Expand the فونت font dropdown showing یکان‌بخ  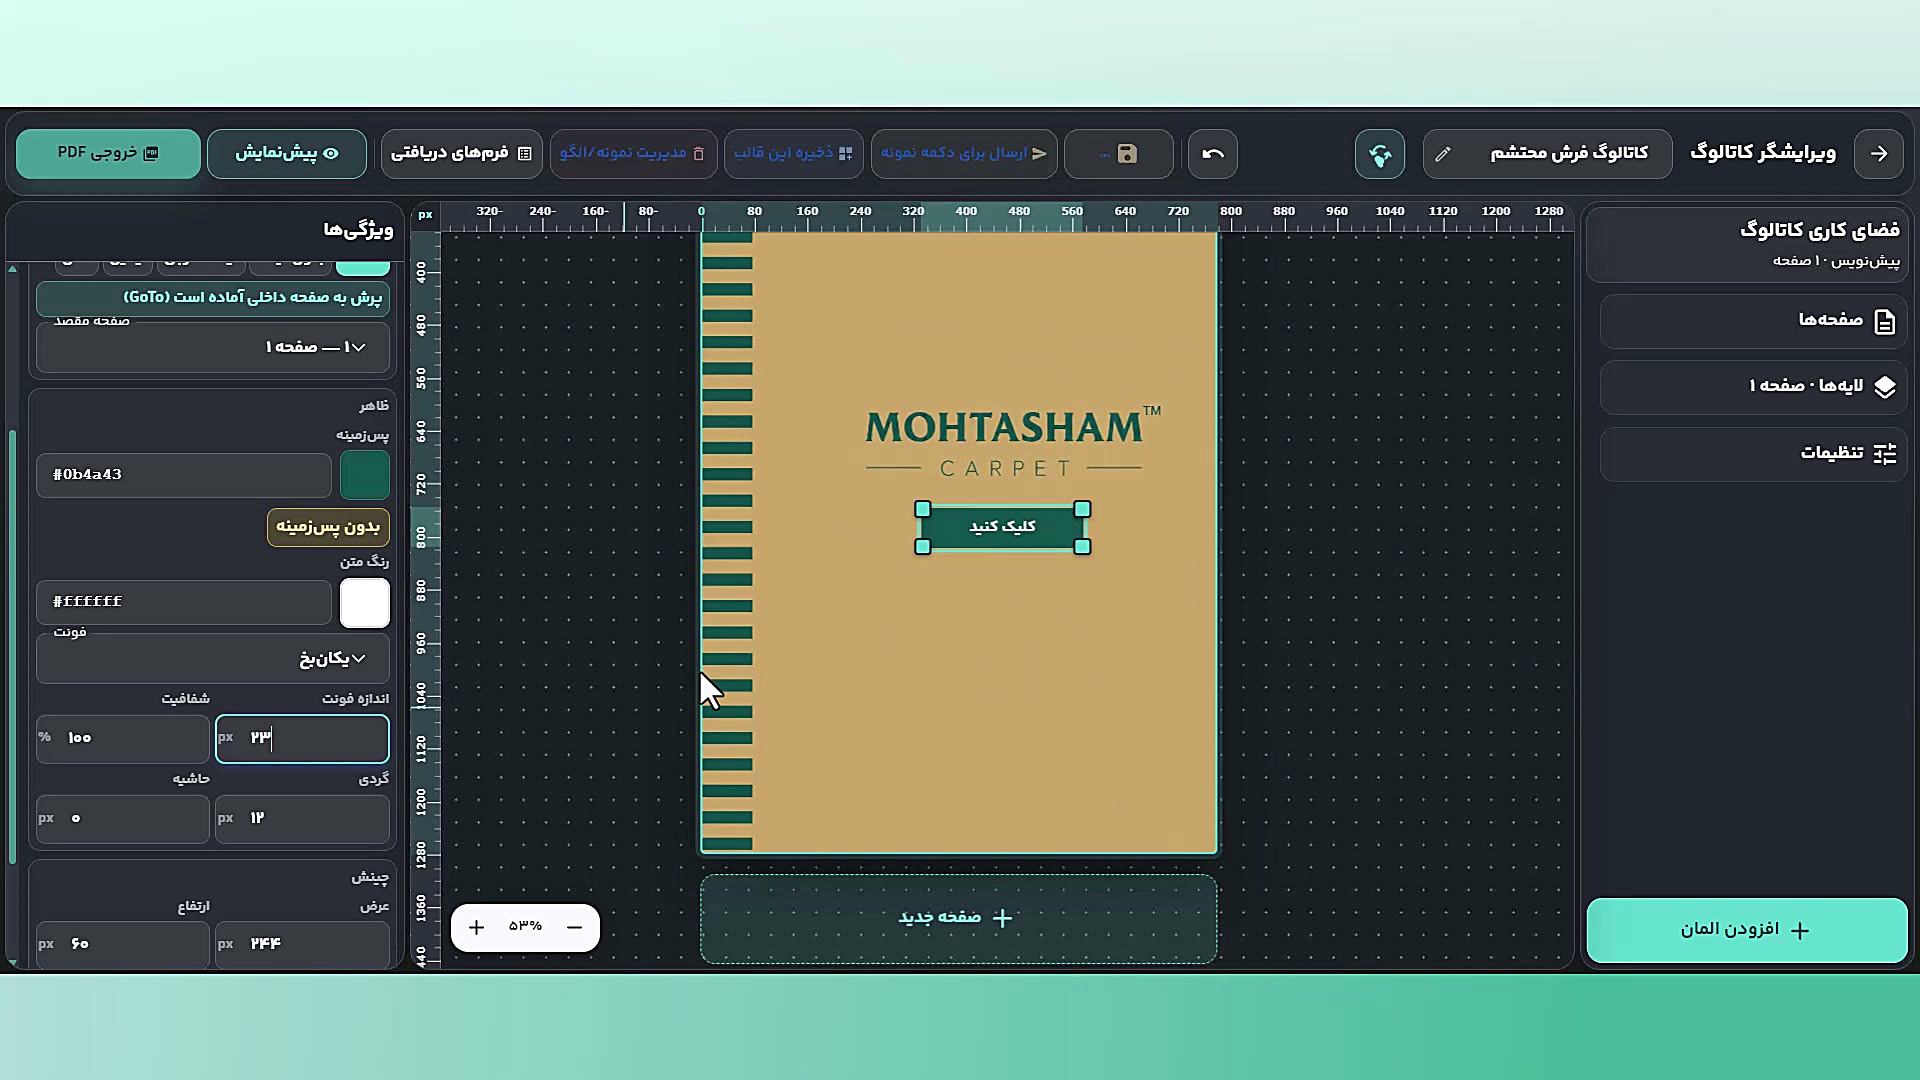(x=213, y=659)
